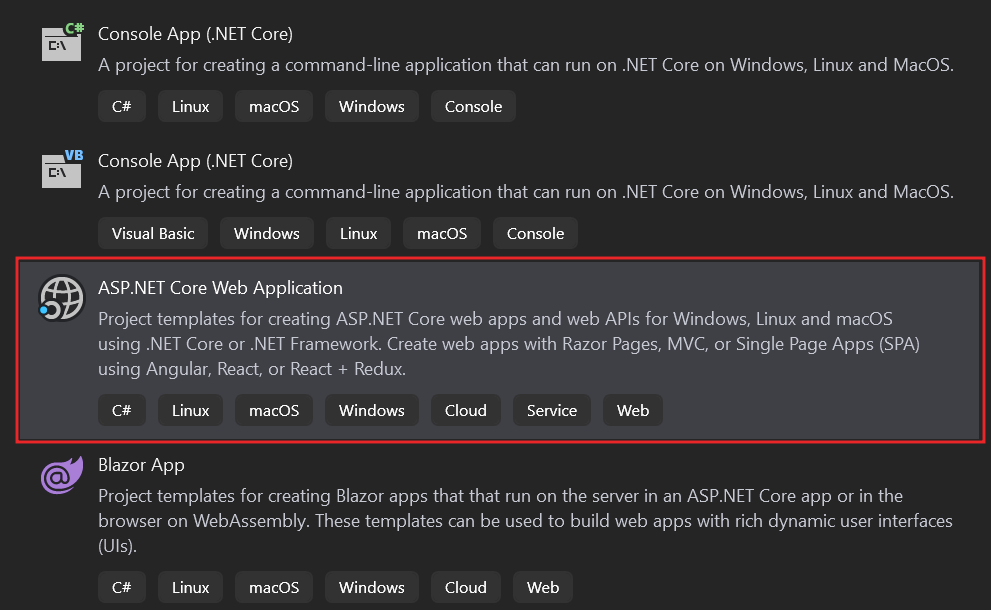Click the Visual Basic tag pill

pos(152,233)
